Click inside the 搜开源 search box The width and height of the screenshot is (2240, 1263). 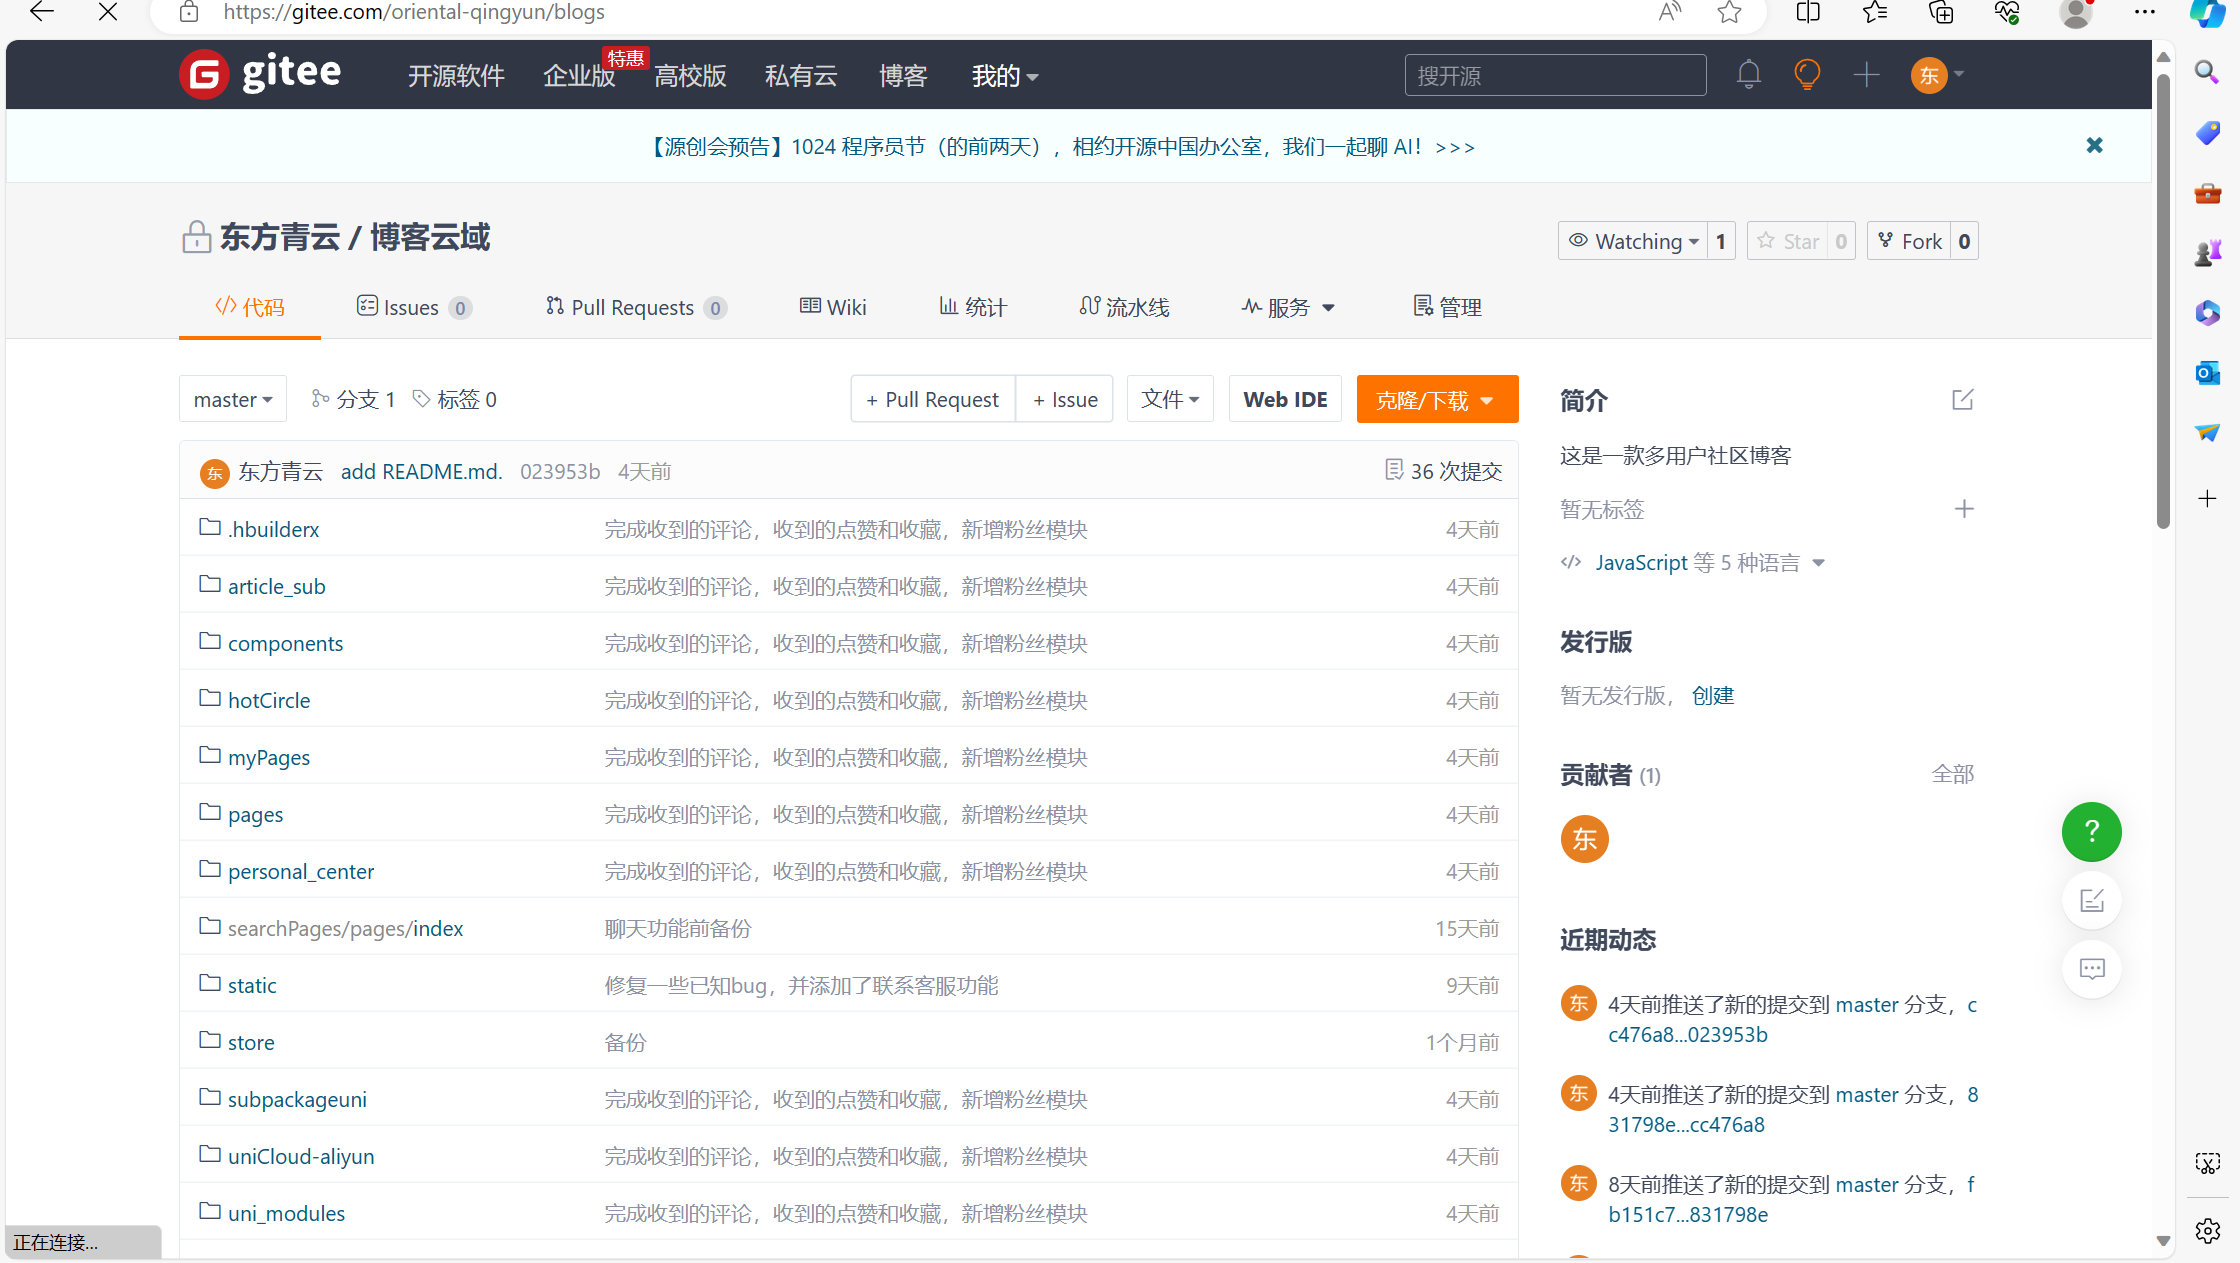pyautogui.click(x=1555, y=75)
